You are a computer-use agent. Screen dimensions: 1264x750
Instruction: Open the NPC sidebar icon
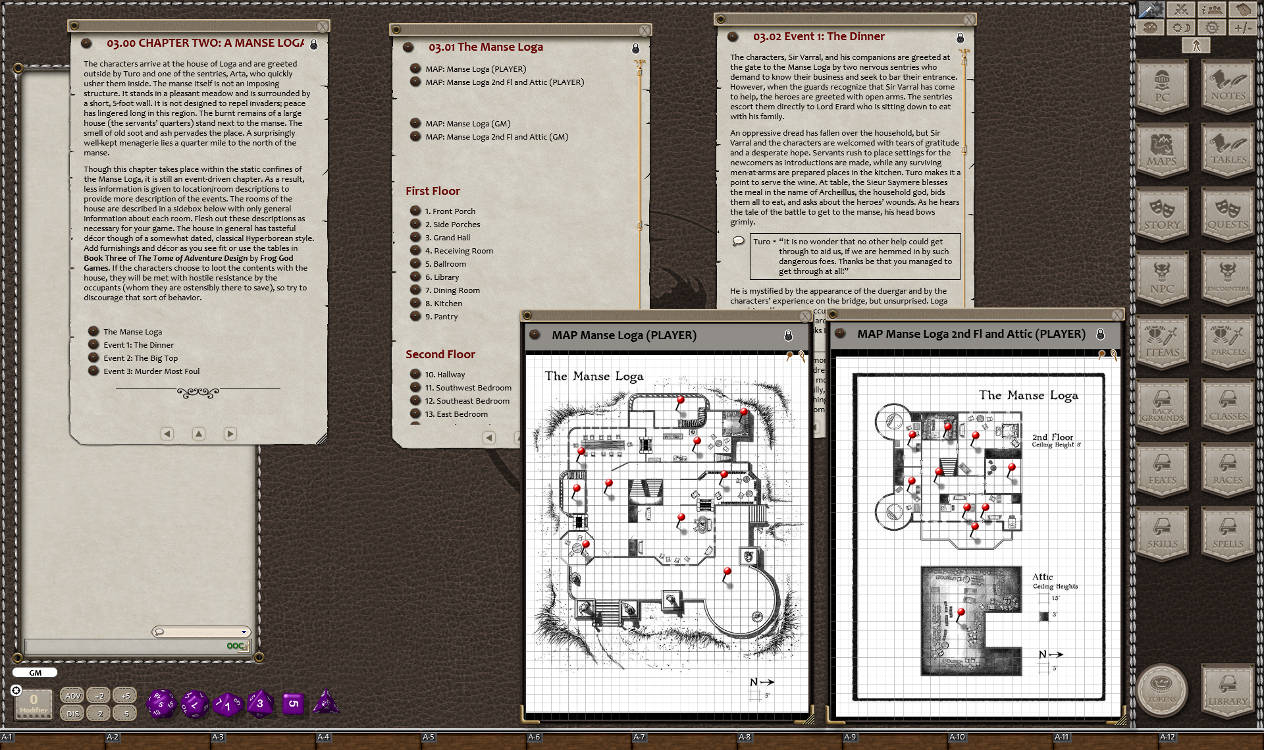pyautogui.click(x=1163, y=279)
